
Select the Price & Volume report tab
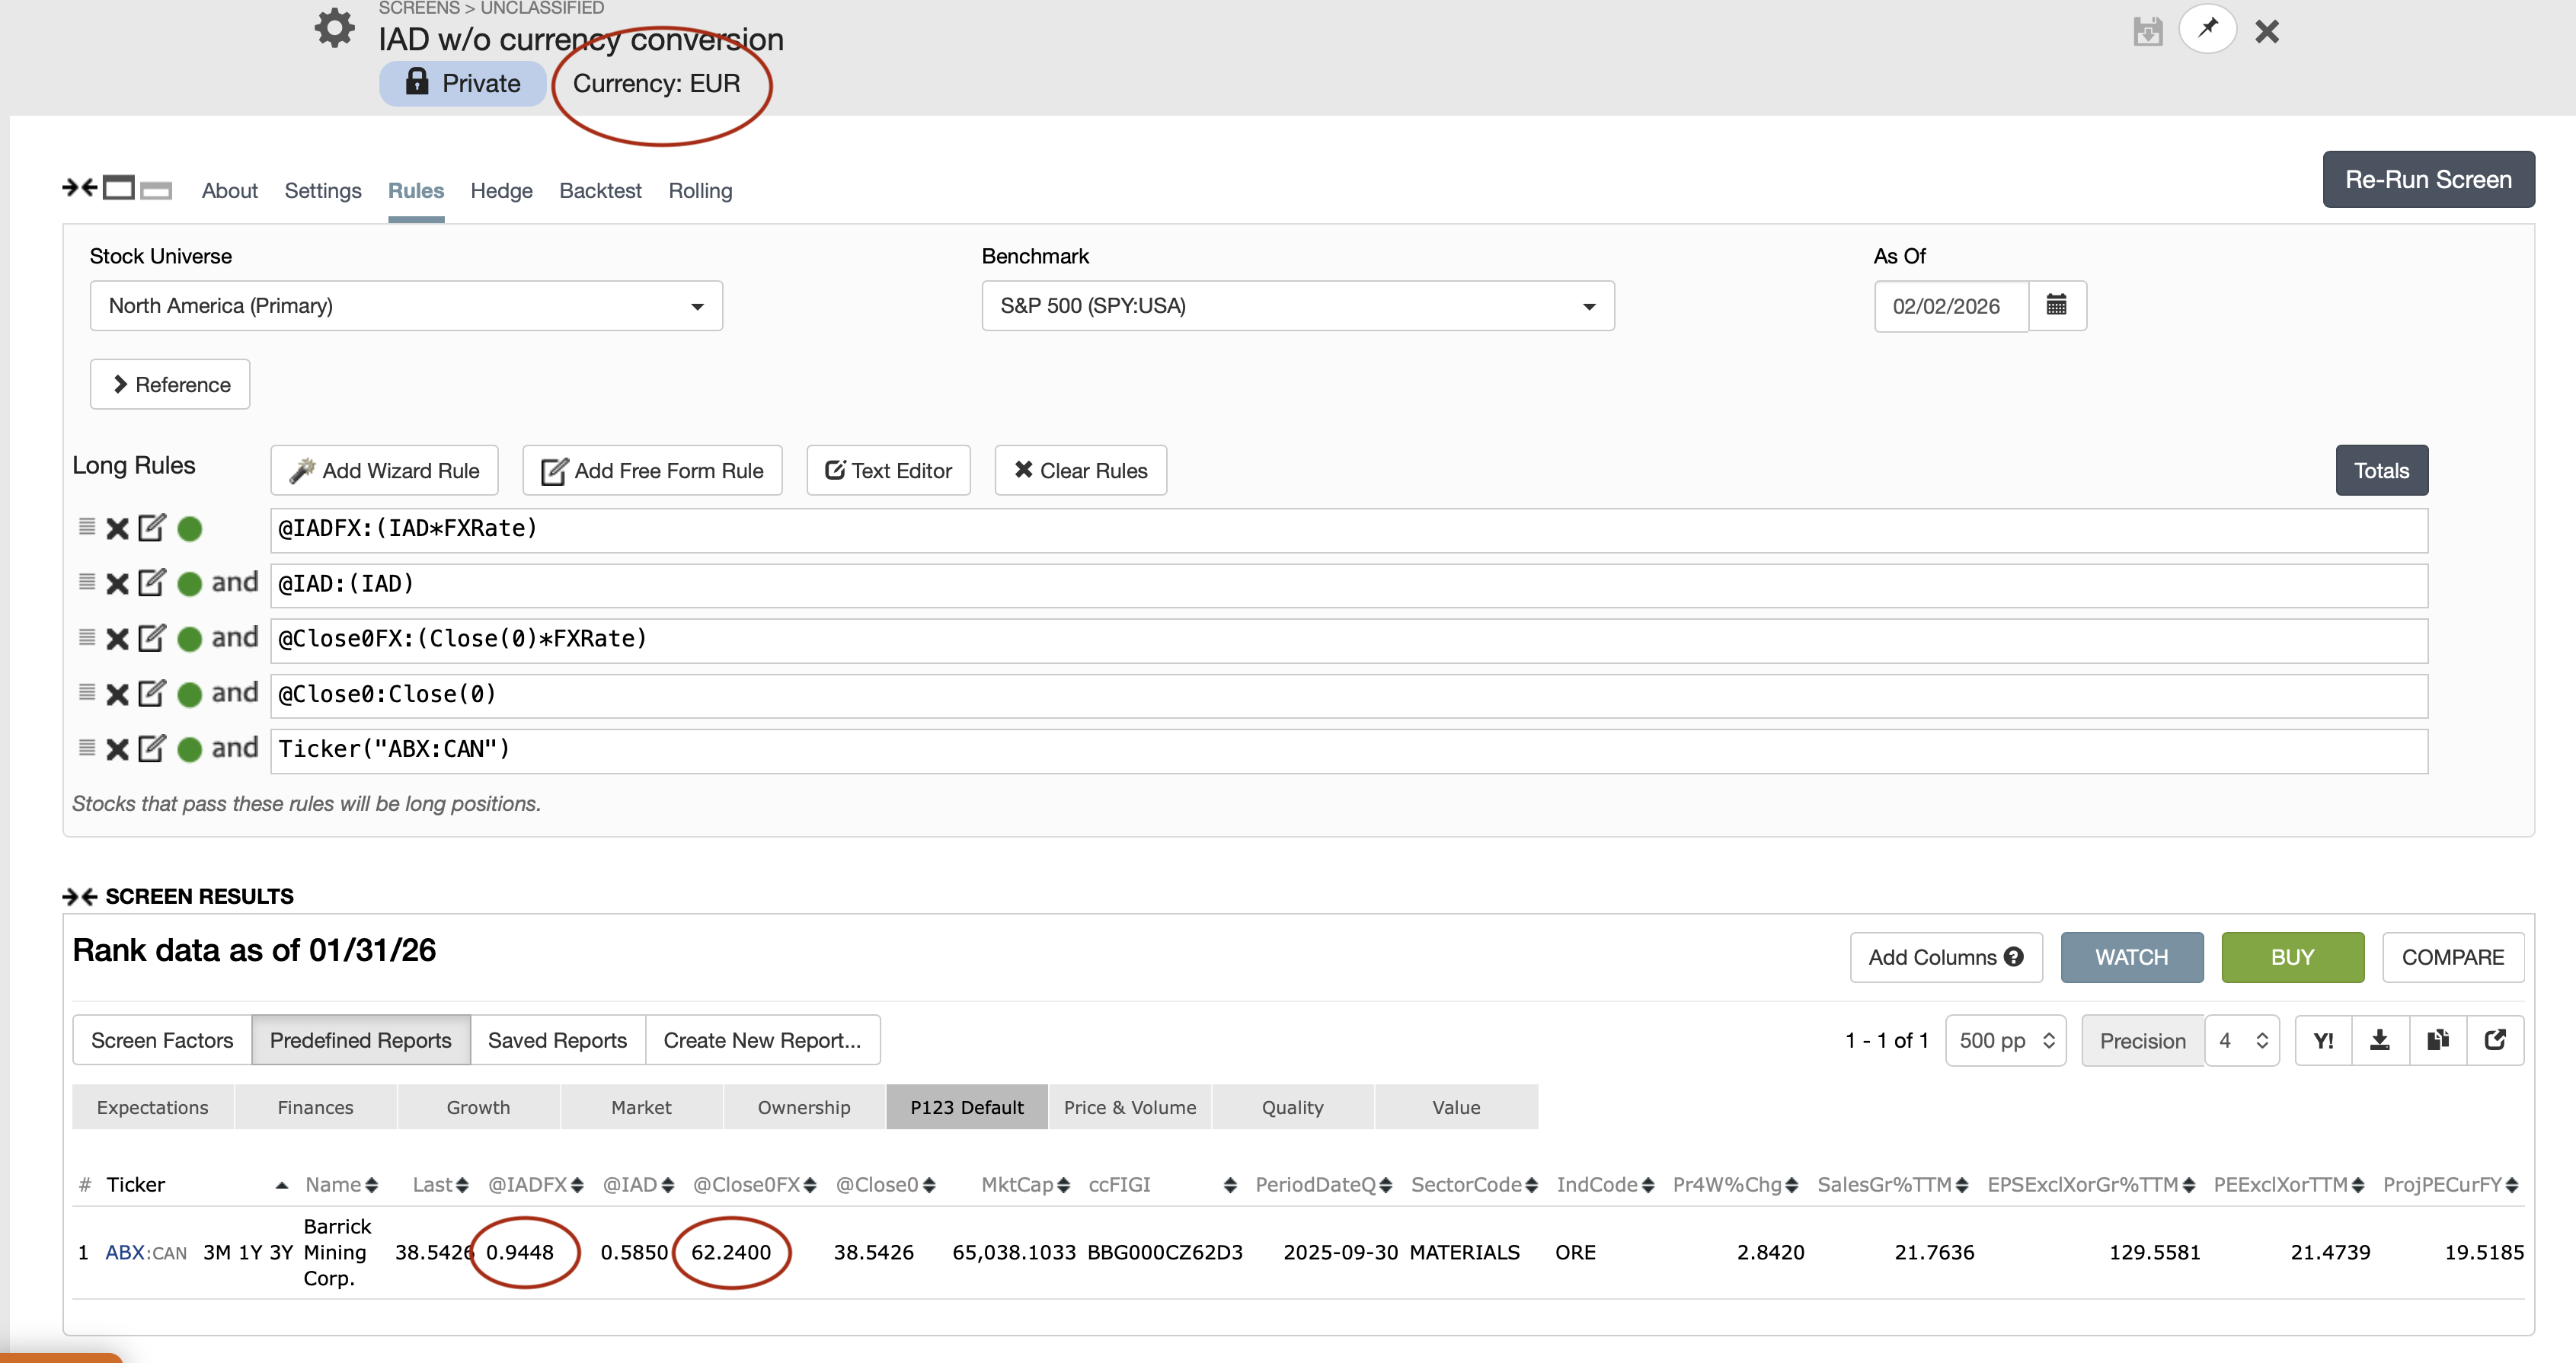click(1129, 1107)
